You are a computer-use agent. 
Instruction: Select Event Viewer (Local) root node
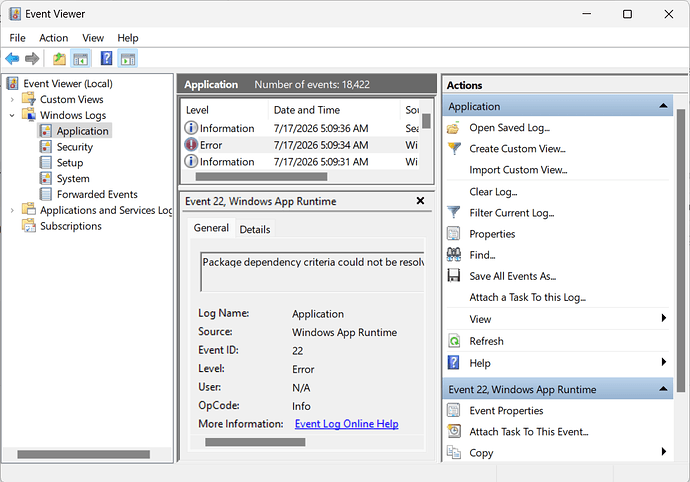click(x=68, y=84)
